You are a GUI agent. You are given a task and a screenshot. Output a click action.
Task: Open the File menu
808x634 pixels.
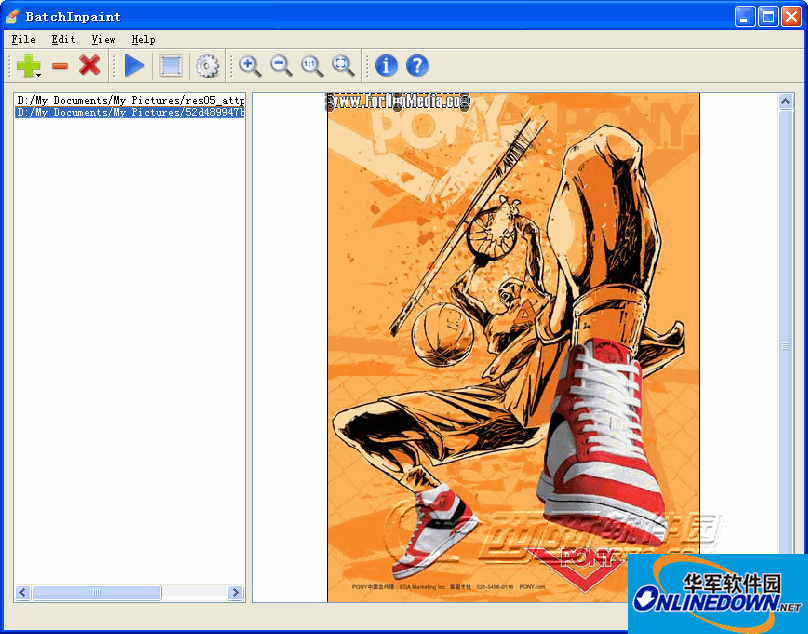point(23,39)
